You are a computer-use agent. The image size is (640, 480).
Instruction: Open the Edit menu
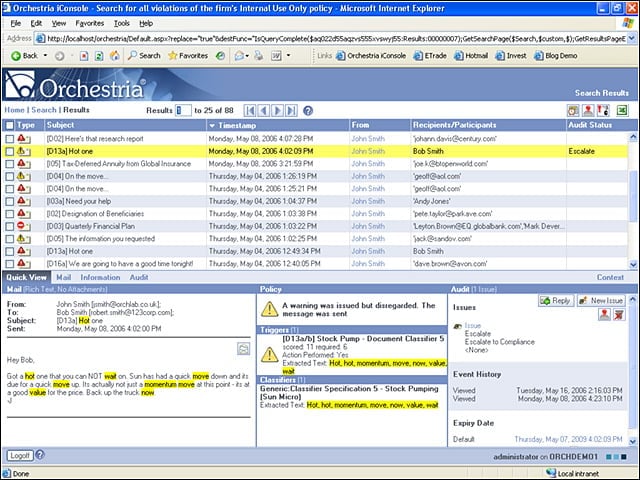(x=36, y=23)
